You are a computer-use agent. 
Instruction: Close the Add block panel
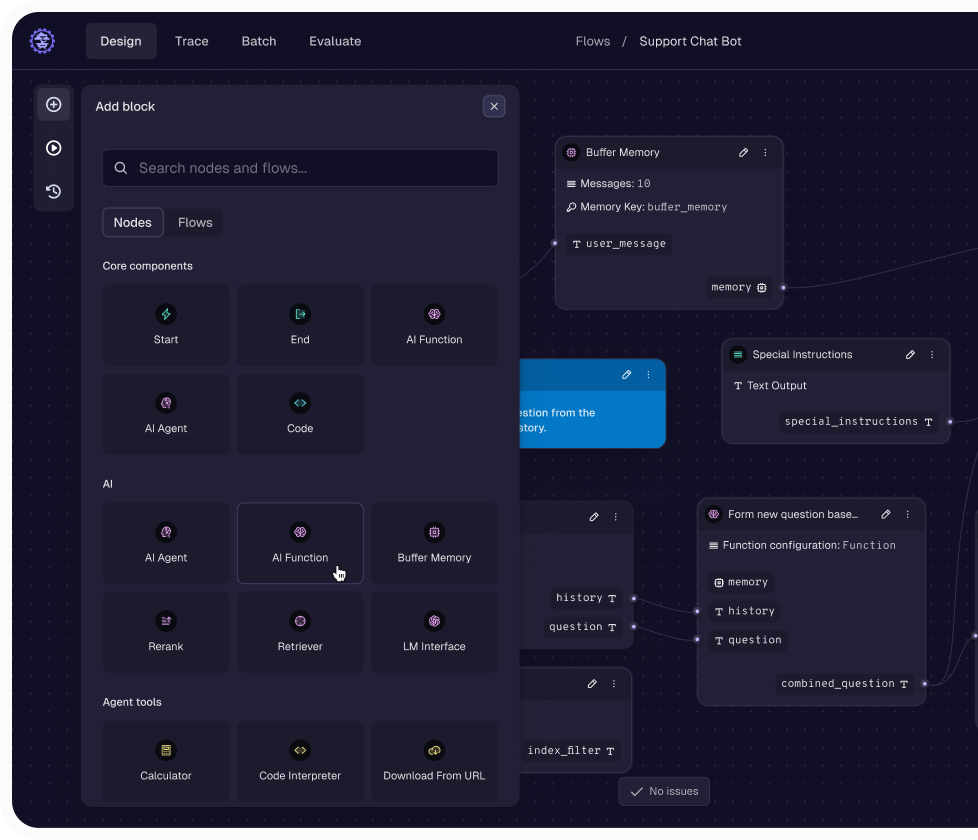tap(493, 106)
